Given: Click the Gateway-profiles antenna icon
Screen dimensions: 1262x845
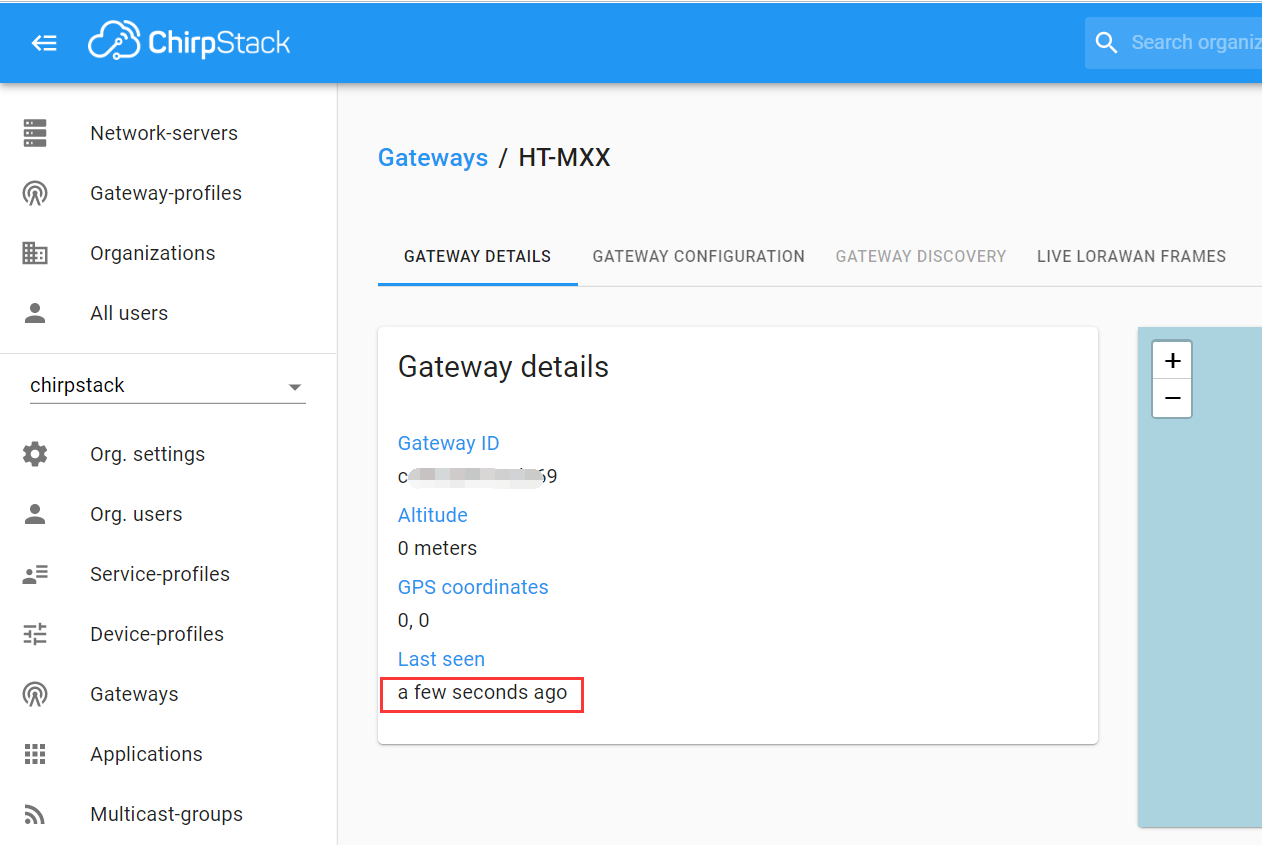Looking at the screenshot, I should 35,193.
